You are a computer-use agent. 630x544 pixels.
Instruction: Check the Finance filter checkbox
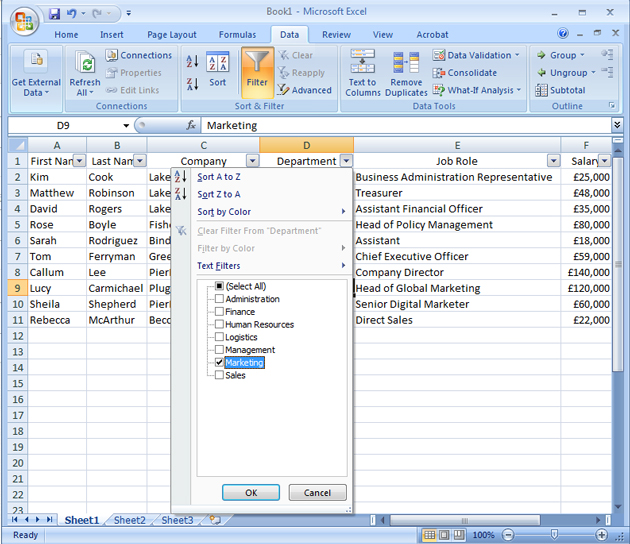219,312
